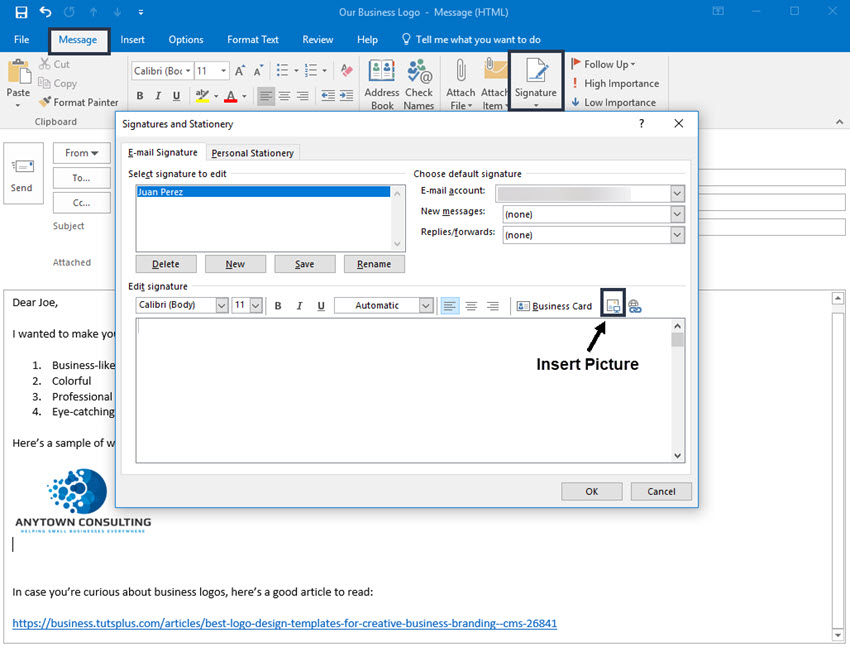The width and height of the screenshot is (850, 647).
Task: Open the Replies/forwards signature dropdown
Action: coord(677,234)
